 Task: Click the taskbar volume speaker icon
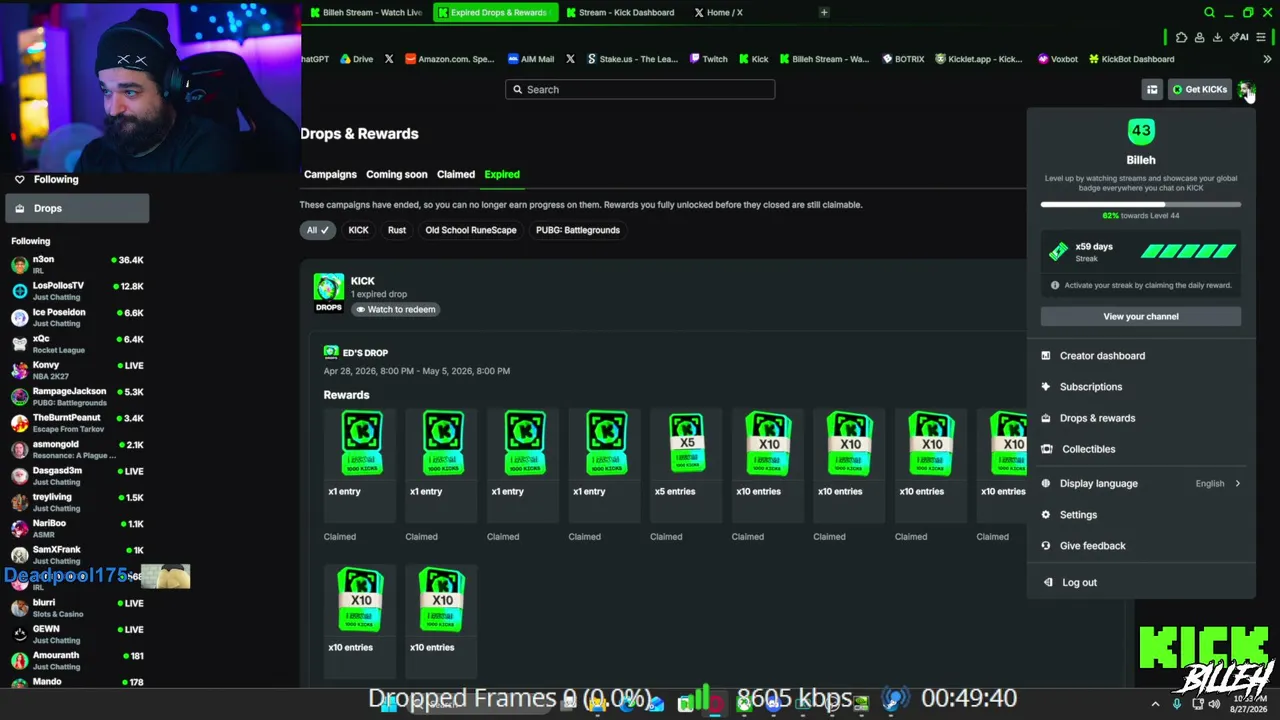[x=1214, y=704]
